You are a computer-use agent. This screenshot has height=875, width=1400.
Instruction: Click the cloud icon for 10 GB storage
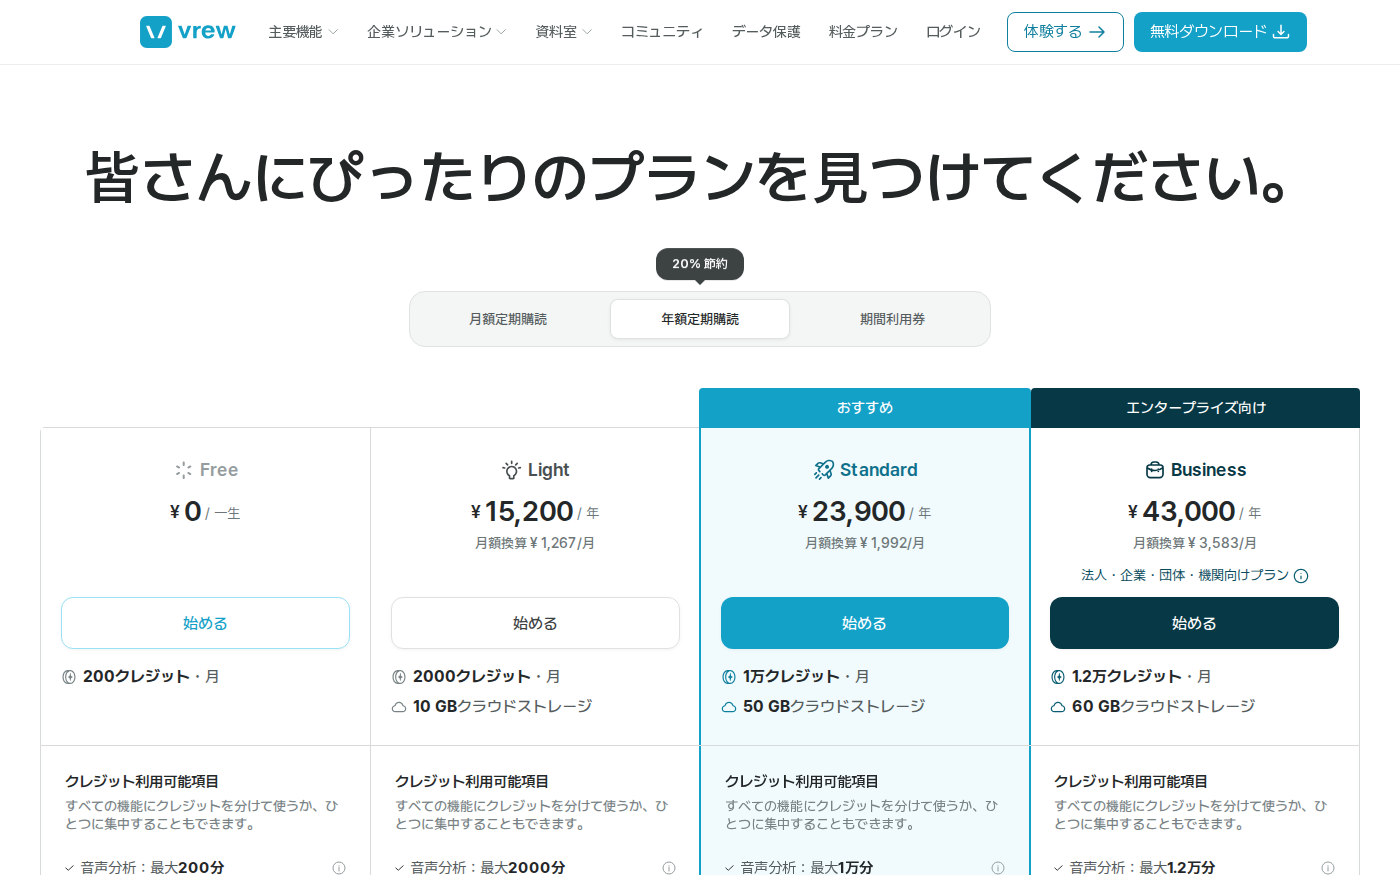click(x=399, y=707)
